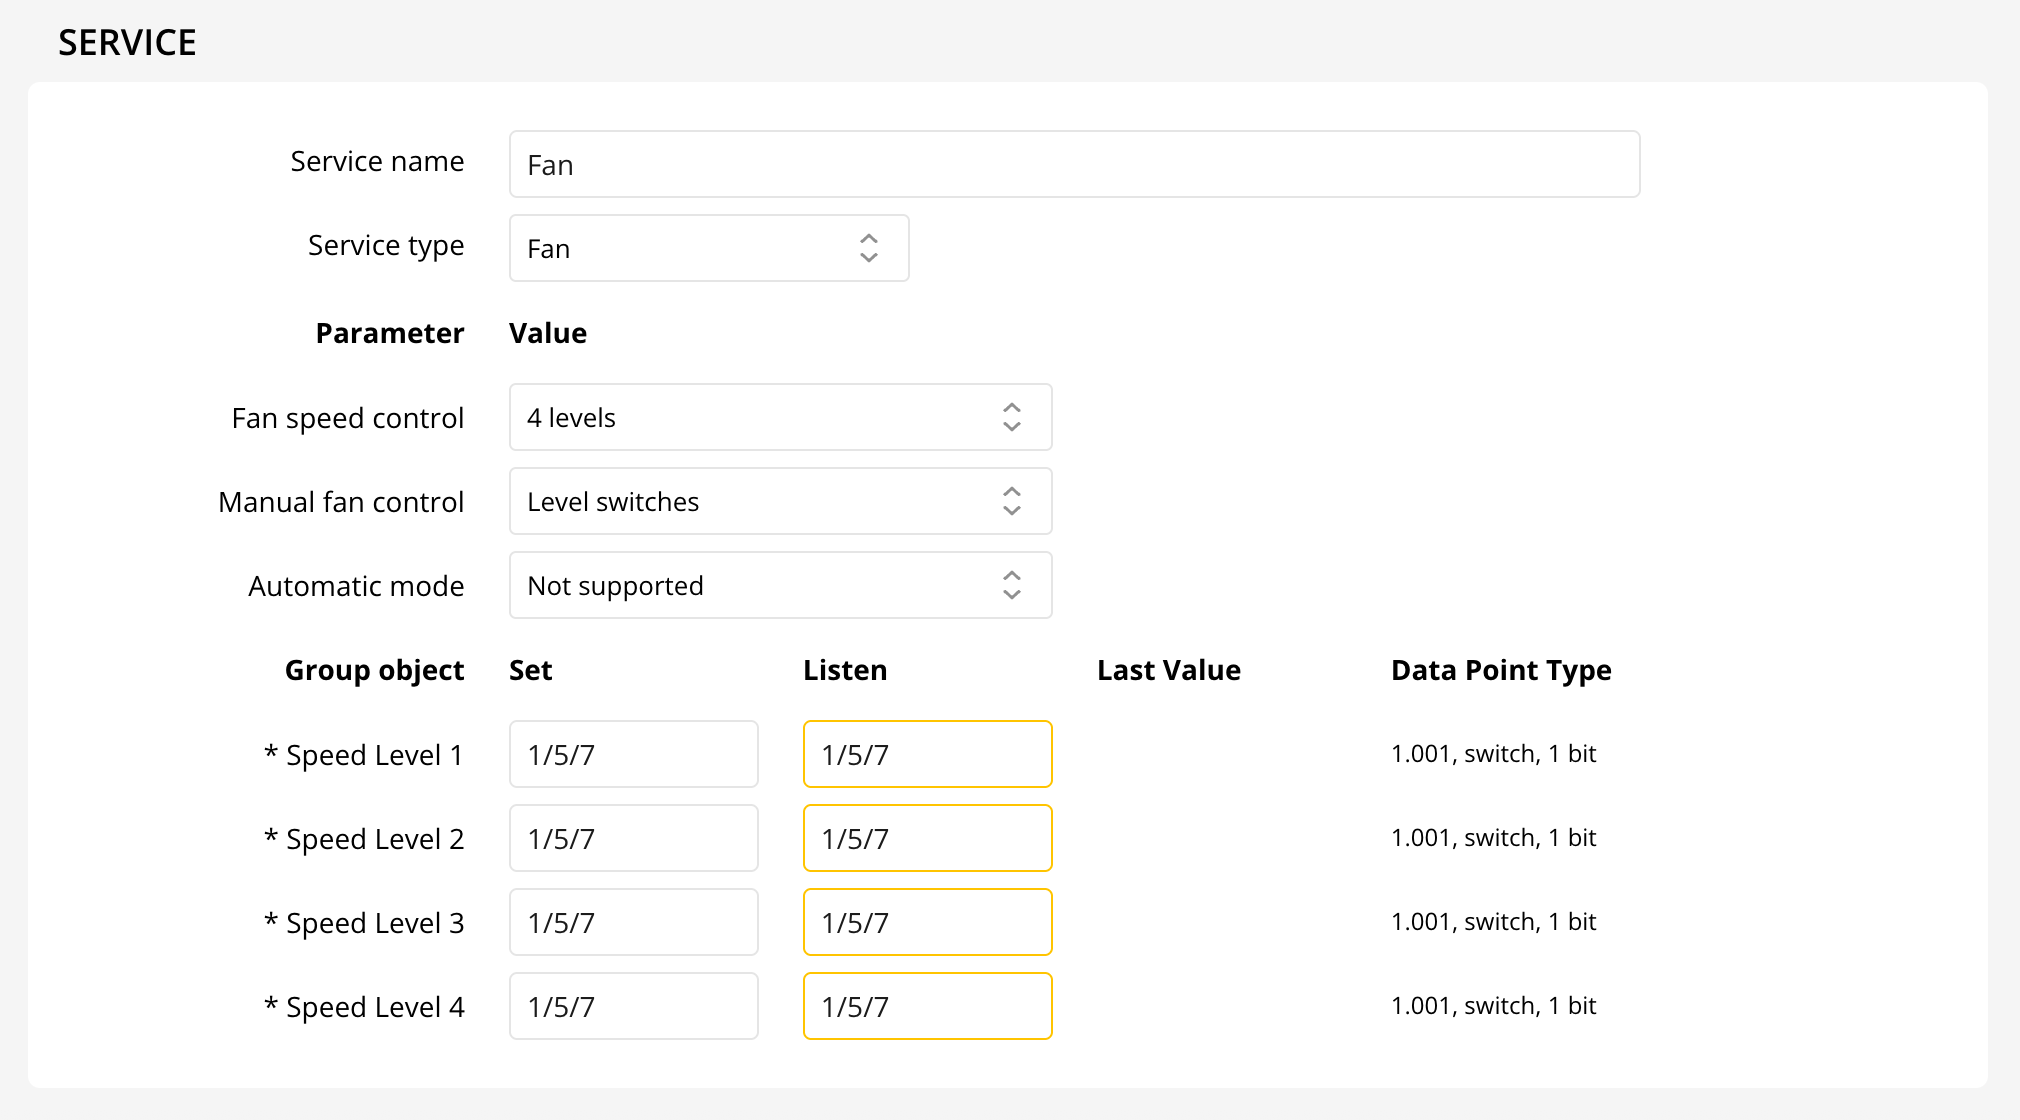Focus the Speed Level 4 Listen field
Viewport: 2020px width, 1120px height.
[927, 1007]
